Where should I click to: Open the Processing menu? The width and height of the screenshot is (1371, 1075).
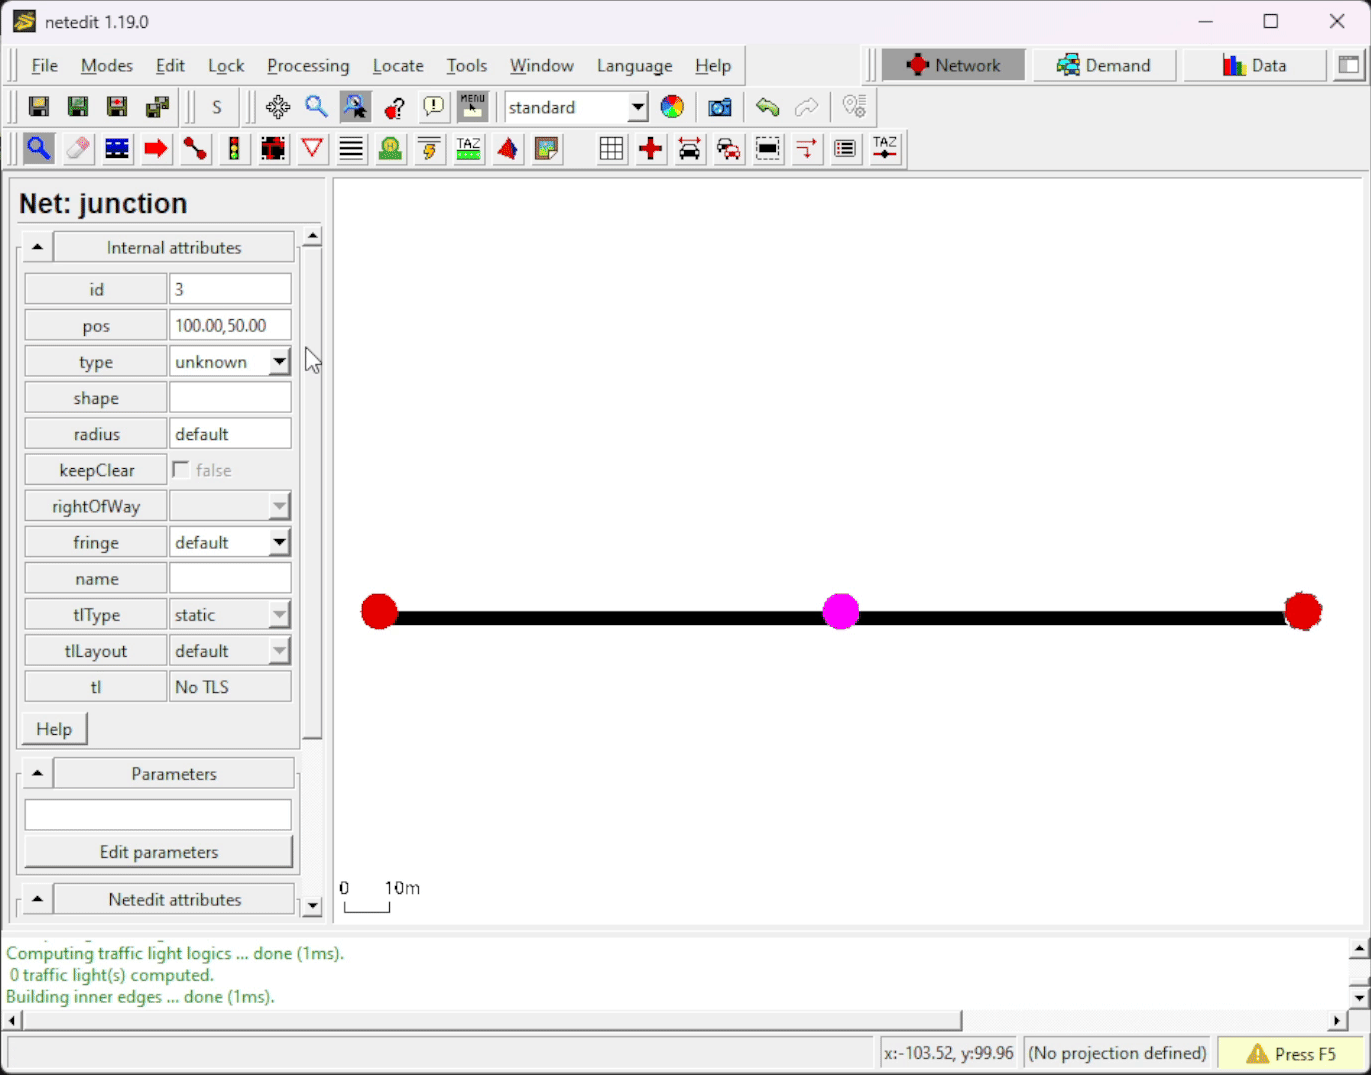click(x=308, y=66)
